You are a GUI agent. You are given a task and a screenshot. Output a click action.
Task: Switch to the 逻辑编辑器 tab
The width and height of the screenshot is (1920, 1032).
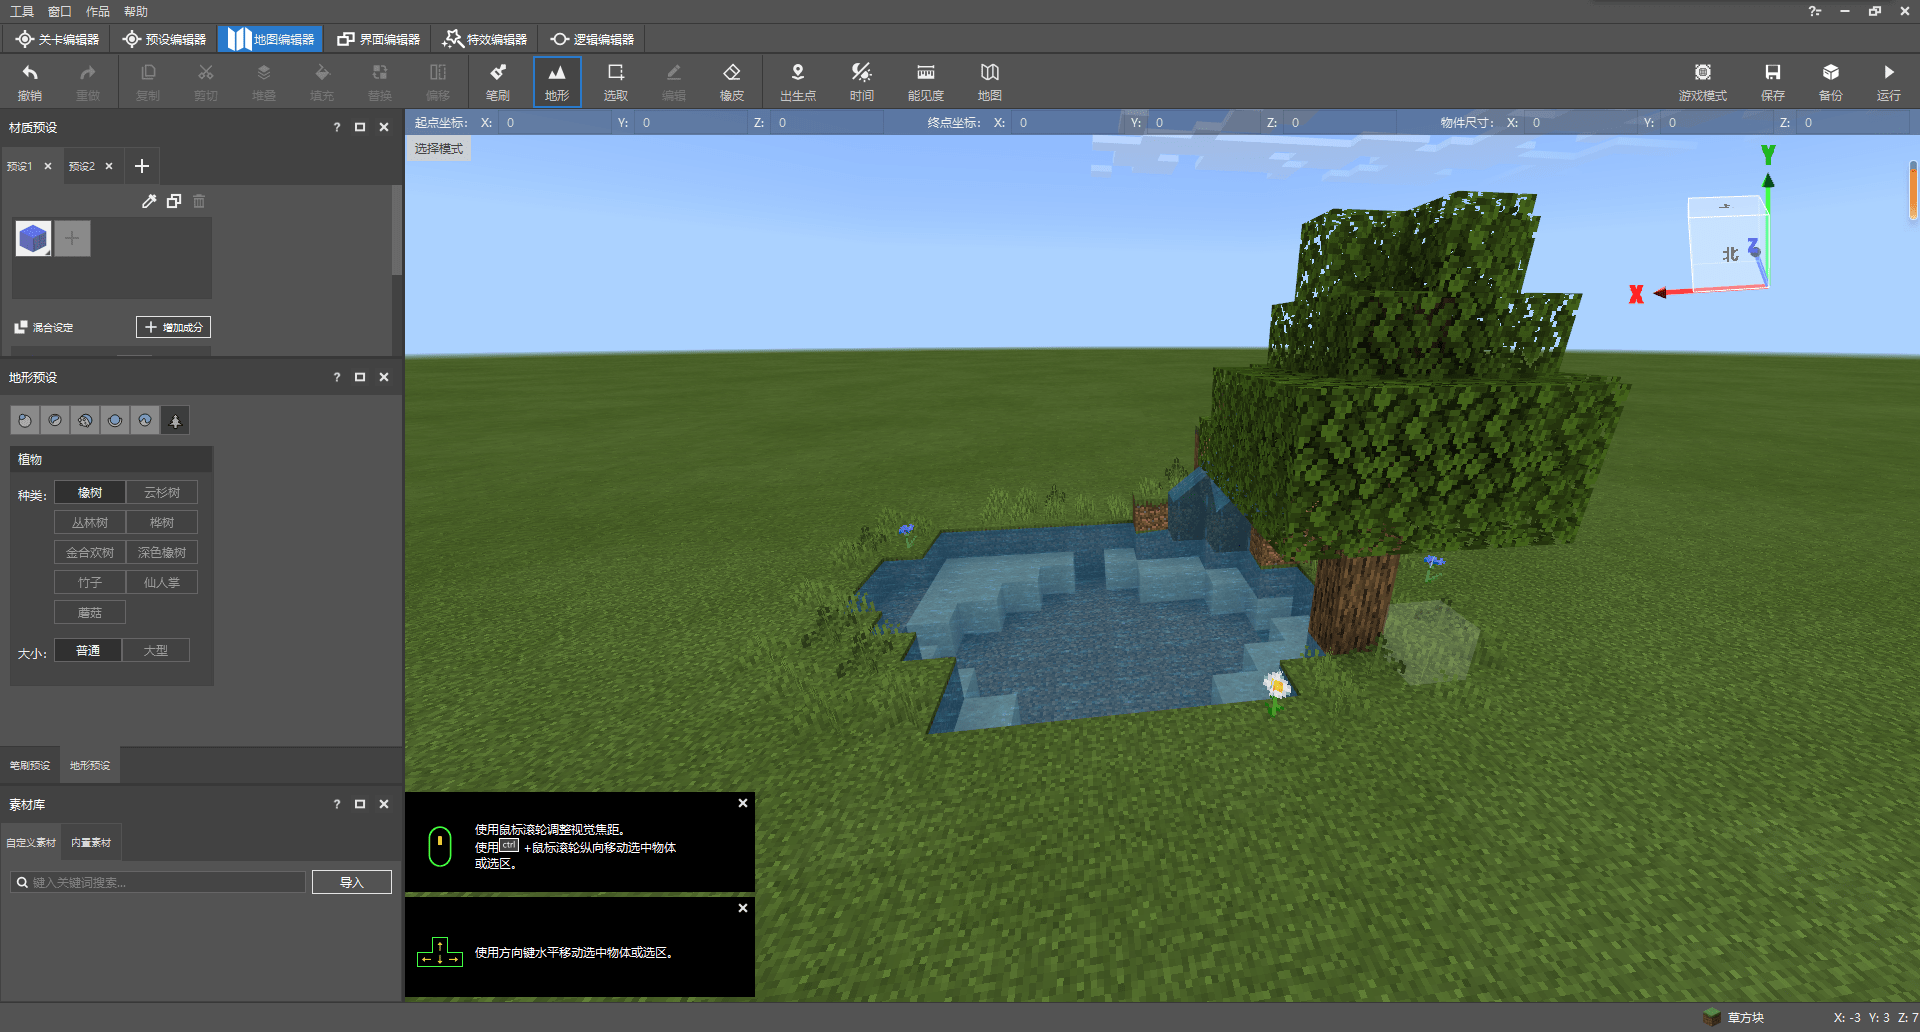[x=592, y=39]
